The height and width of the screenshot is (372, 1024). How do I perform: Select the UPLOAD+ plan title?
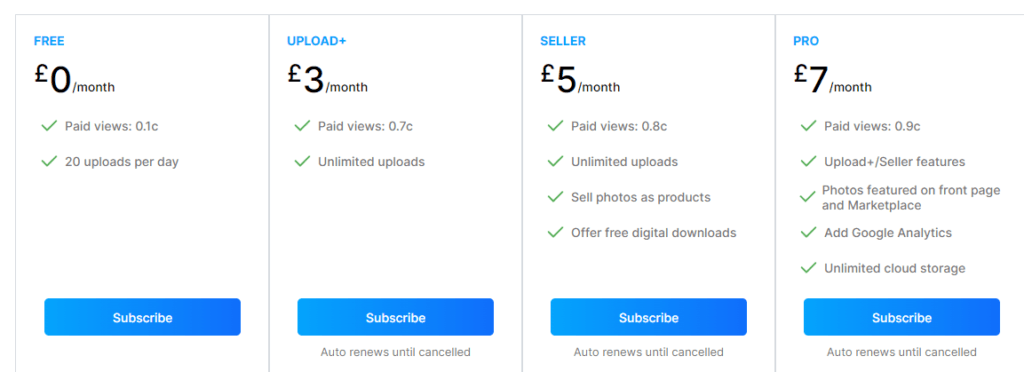pyautogui.click(x=317, y=41)
